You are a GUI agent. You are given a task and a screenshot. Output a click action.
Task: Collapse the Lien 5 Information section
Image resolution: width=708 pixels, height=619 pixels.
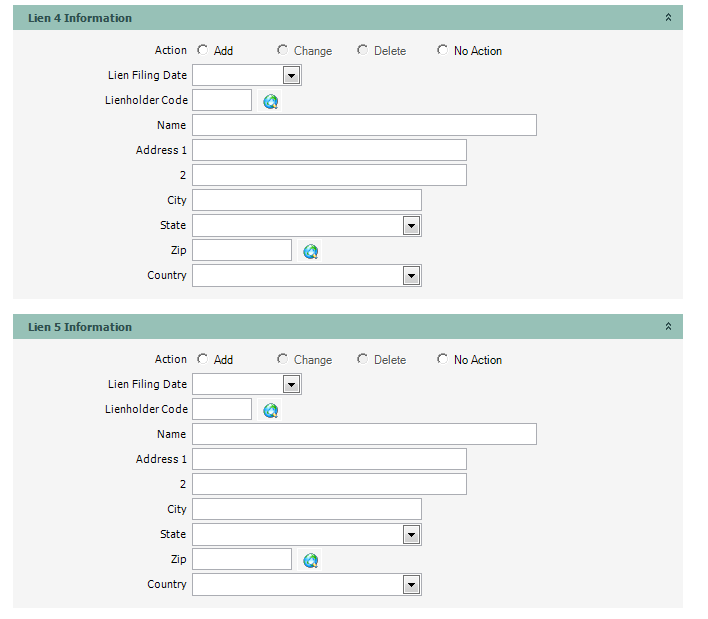pos(668,326)
